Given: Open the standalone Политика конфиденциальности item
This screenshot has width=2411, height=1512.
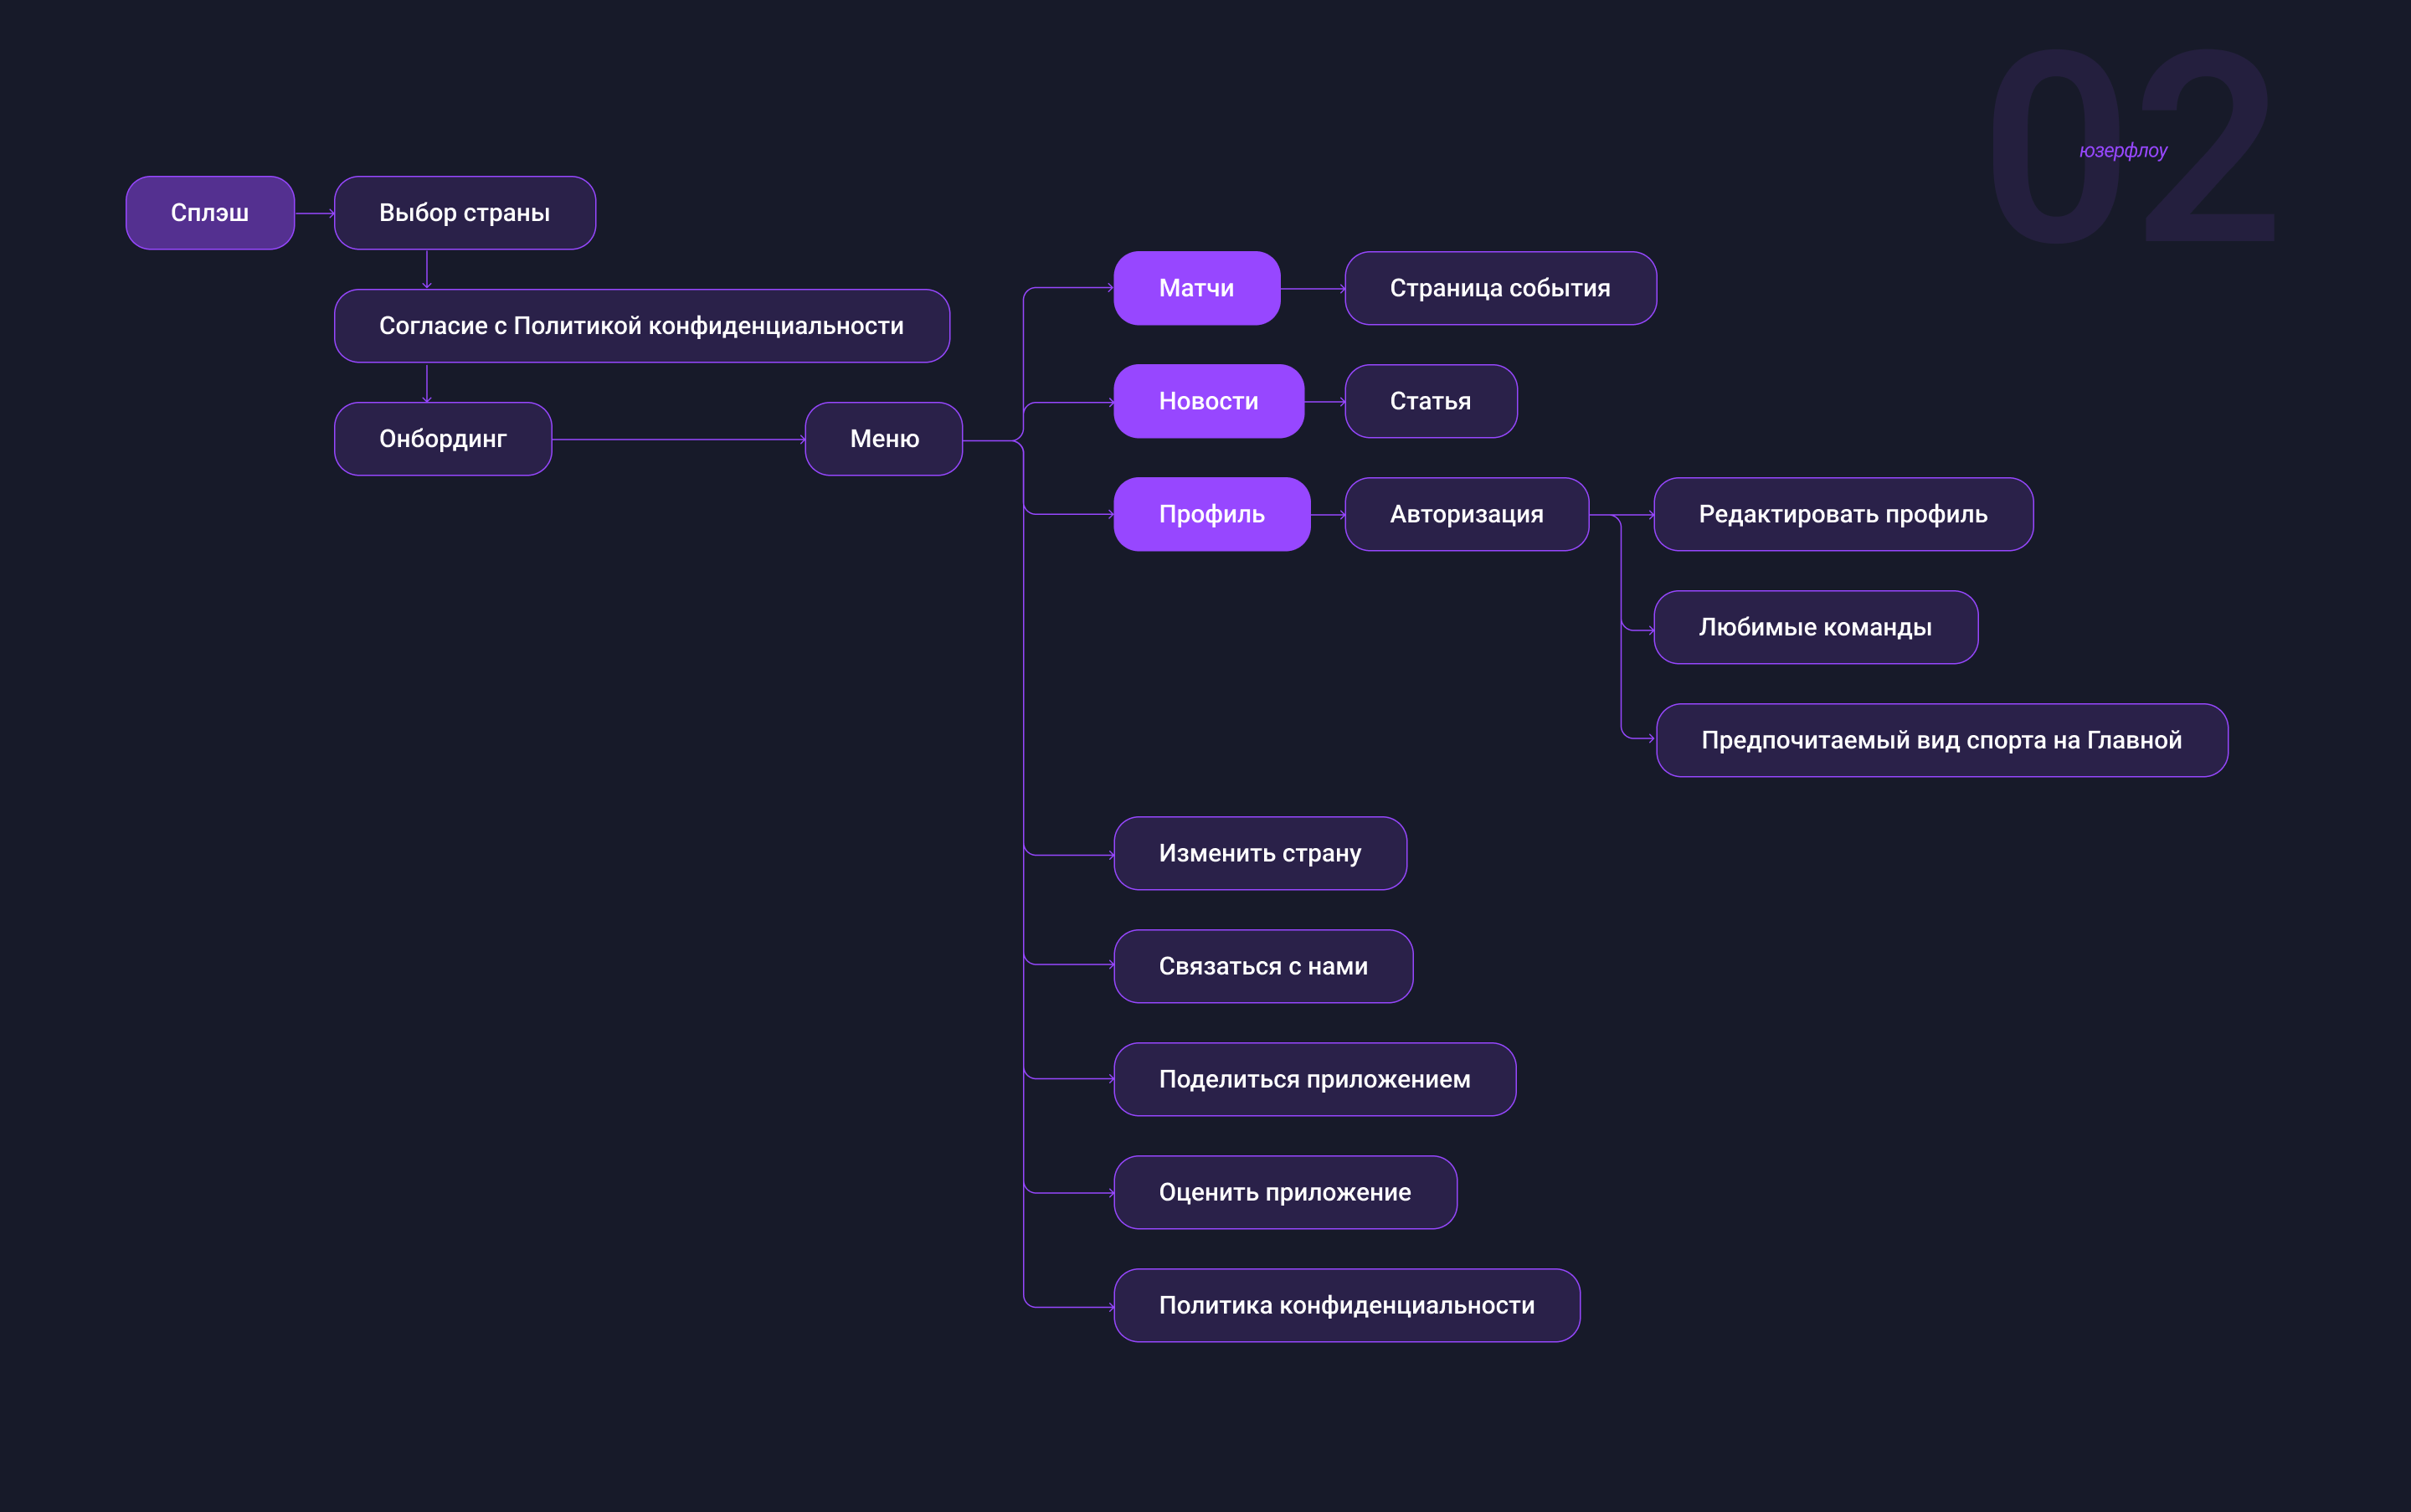Looking at the screenshot, I should (1346, 1305).
